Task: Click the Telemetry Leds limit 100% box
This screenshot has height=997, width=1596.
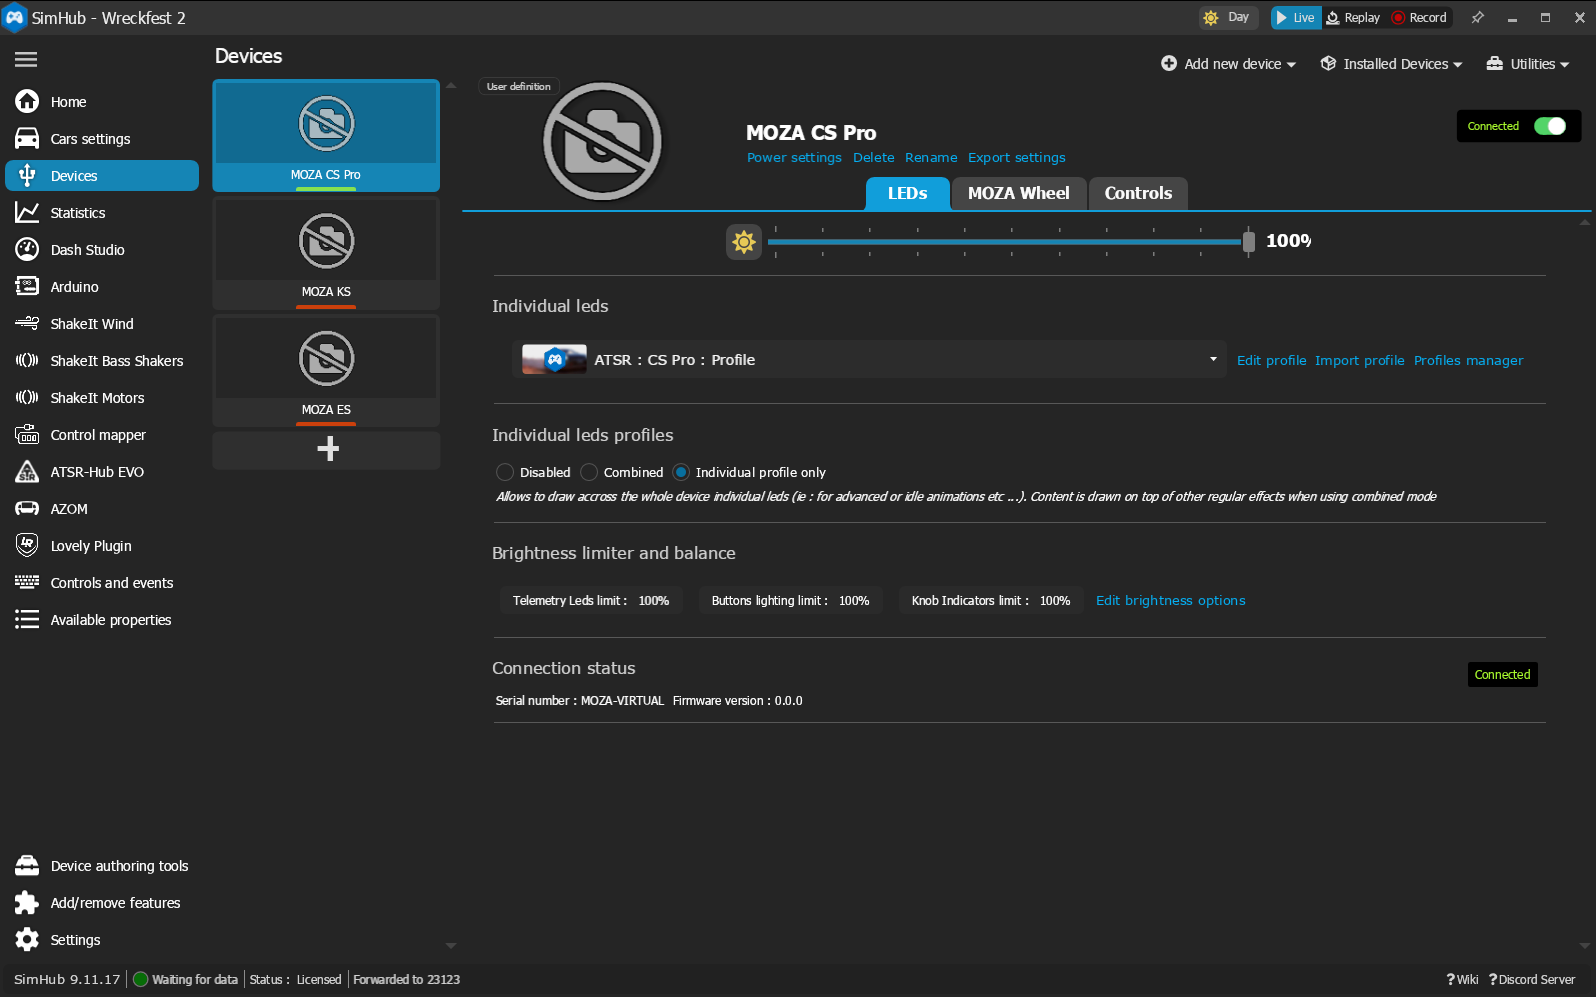Action: click(x=591, y=601)
